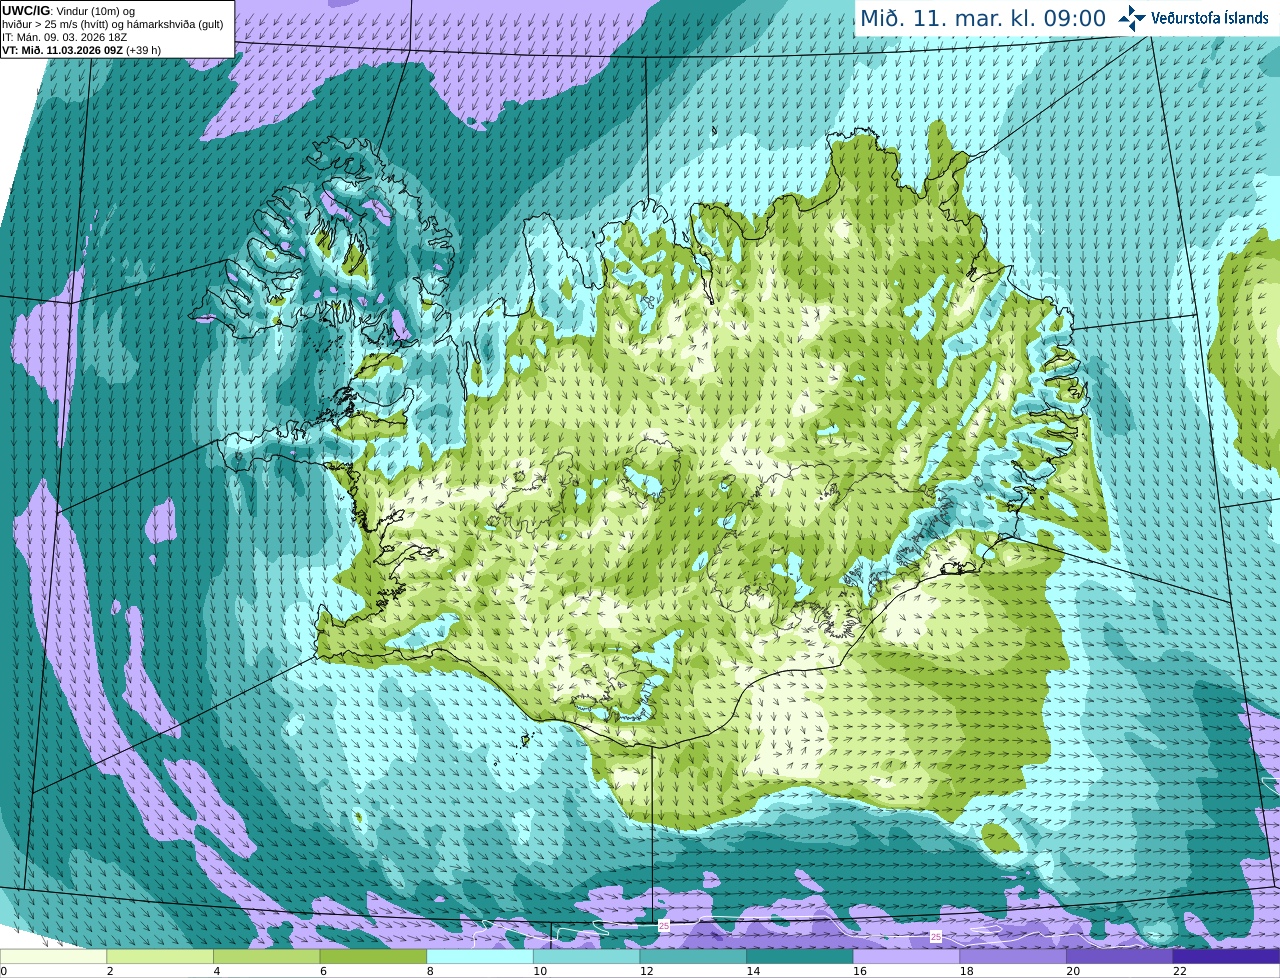Viewport: 1280px width, 978px height.
Task: Click the 4–6 m/s green scale swatch
Action: pos(267,957)
